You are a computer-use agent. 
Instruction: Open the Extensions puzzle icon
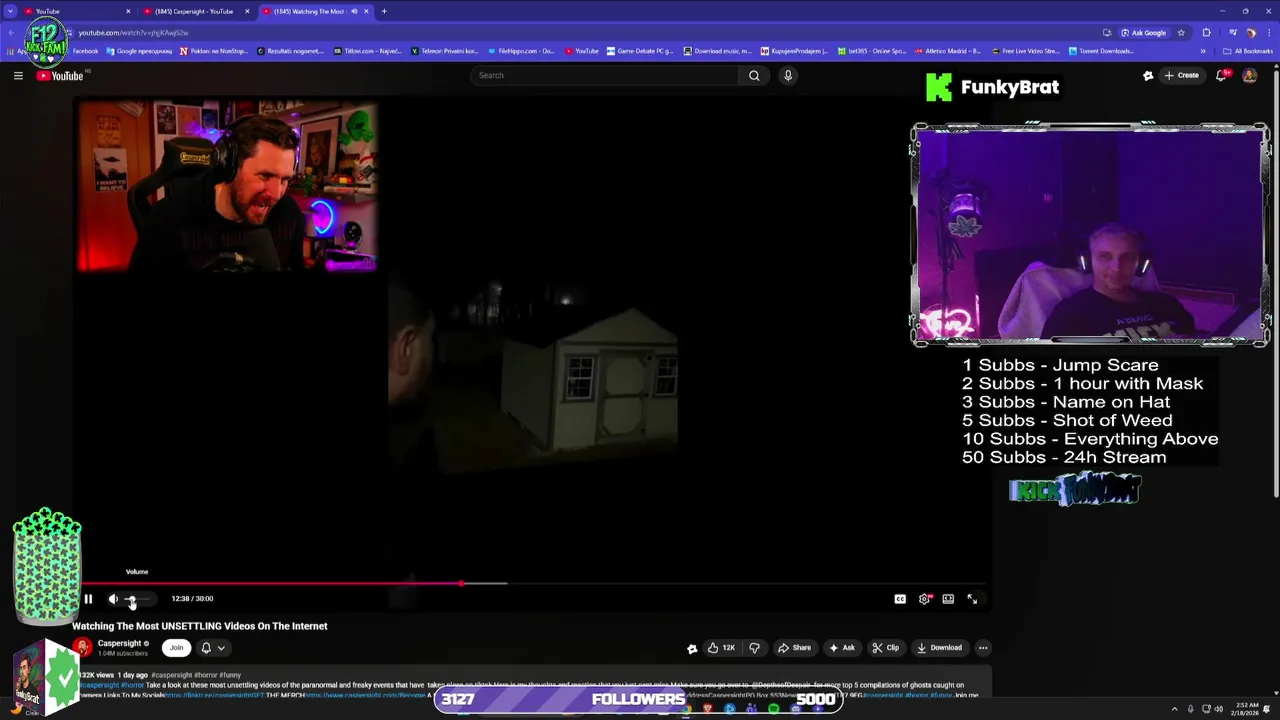click(1206, 33)
